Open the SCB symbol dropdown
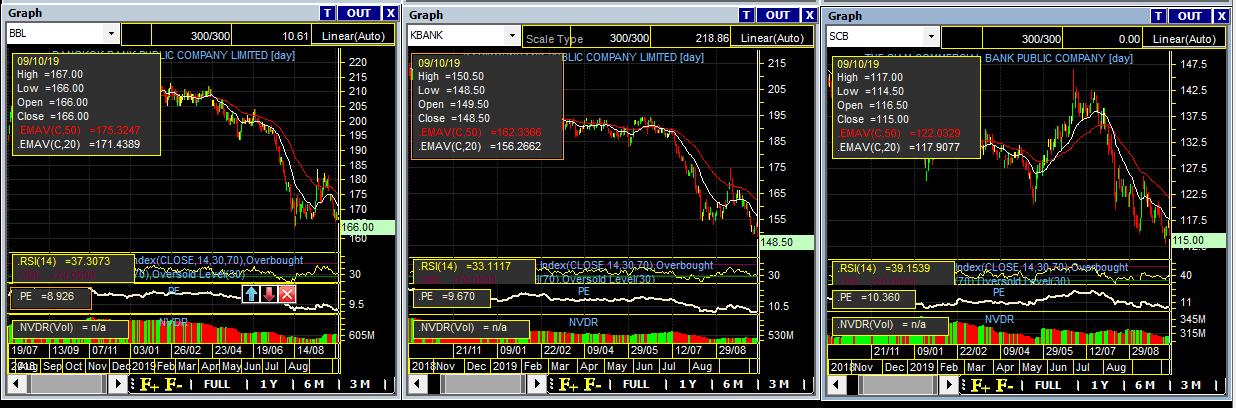Image resolution: width=1236 pixels, height=408 pixels. 932,37
